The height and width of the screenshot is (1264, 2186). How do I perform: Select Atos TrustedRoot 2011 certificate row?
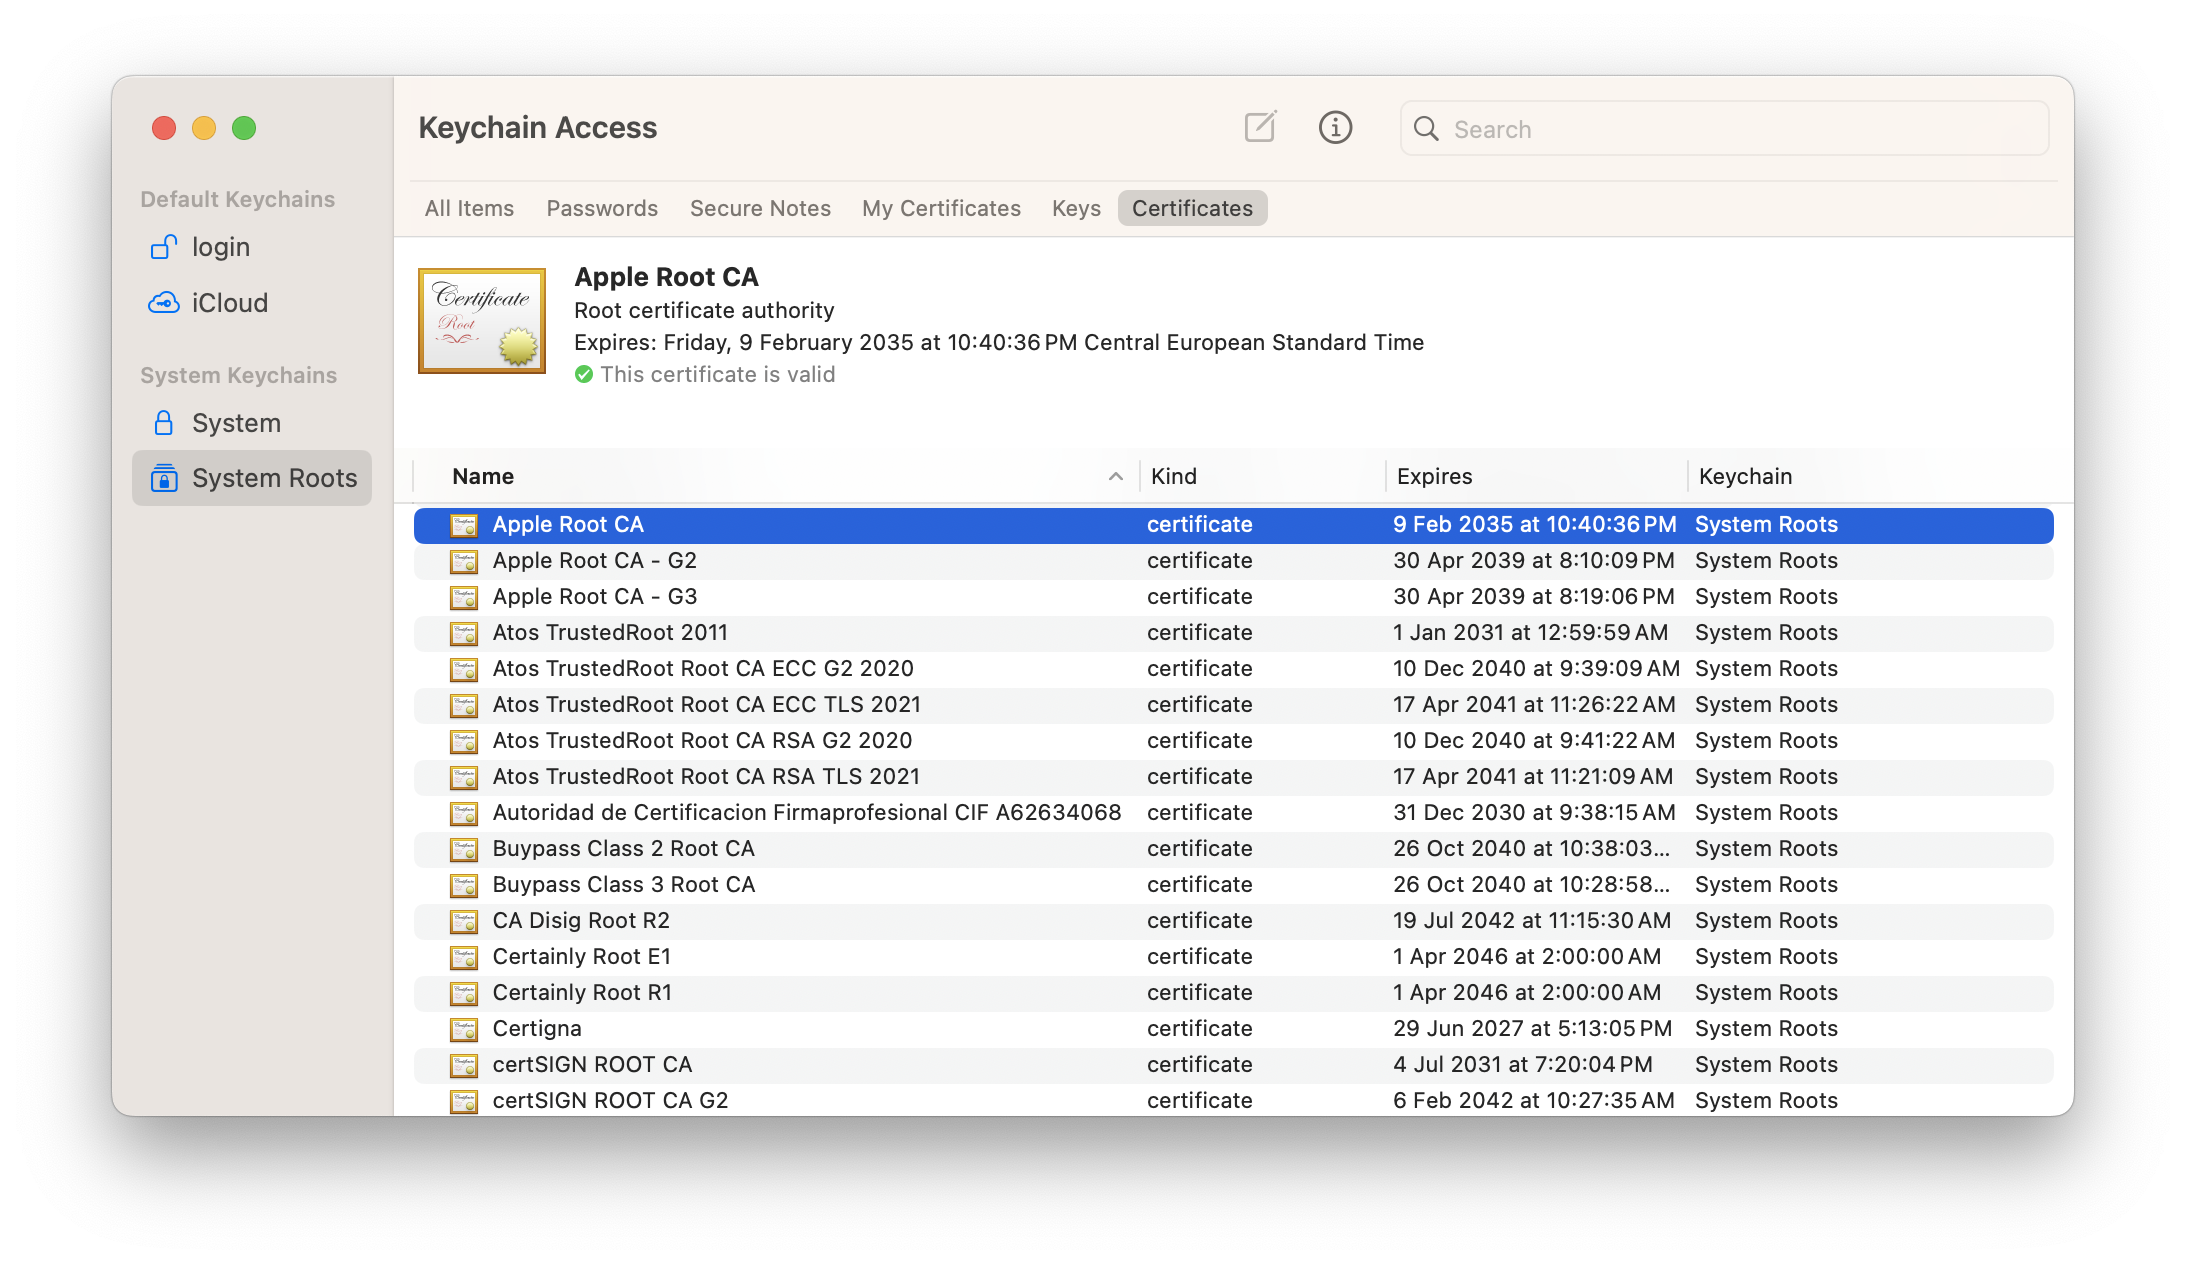610,633
